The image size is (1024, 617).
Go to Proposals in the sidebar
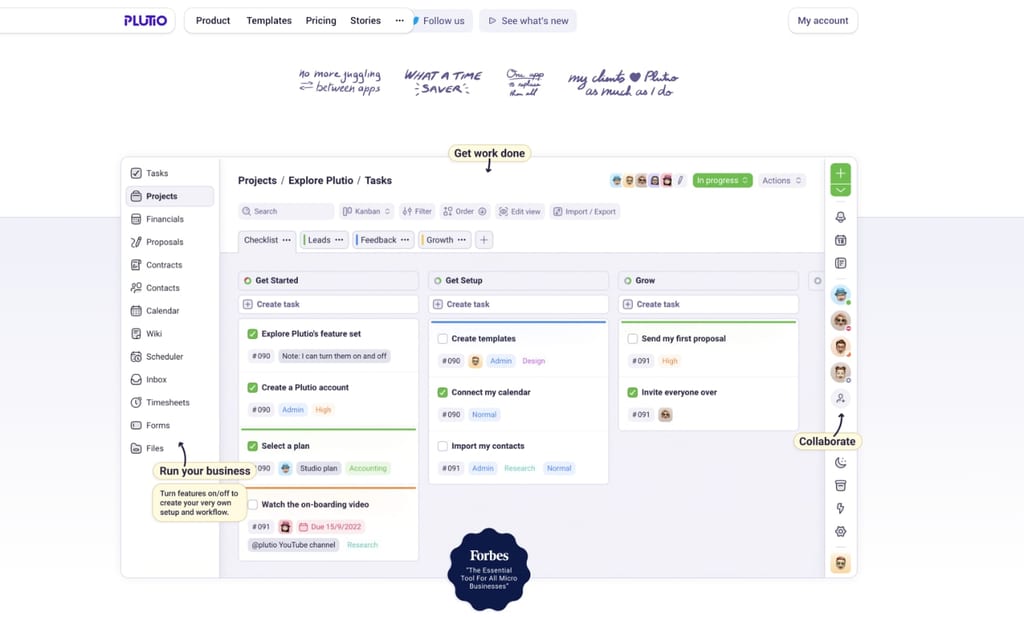point(157,242)
